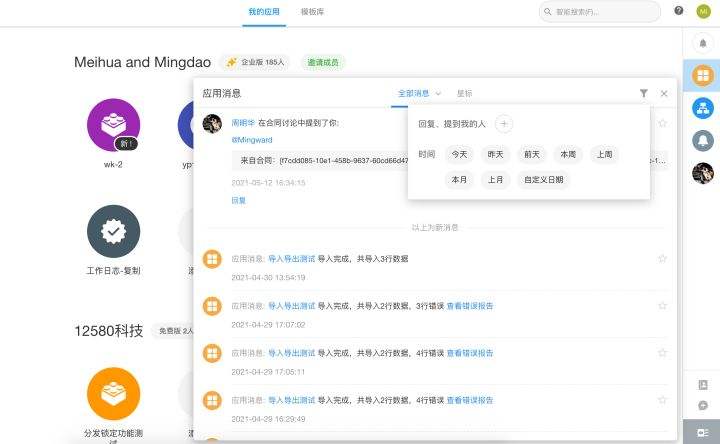Click the help question mark icon

pyautogui.click(x=679, y=11)
